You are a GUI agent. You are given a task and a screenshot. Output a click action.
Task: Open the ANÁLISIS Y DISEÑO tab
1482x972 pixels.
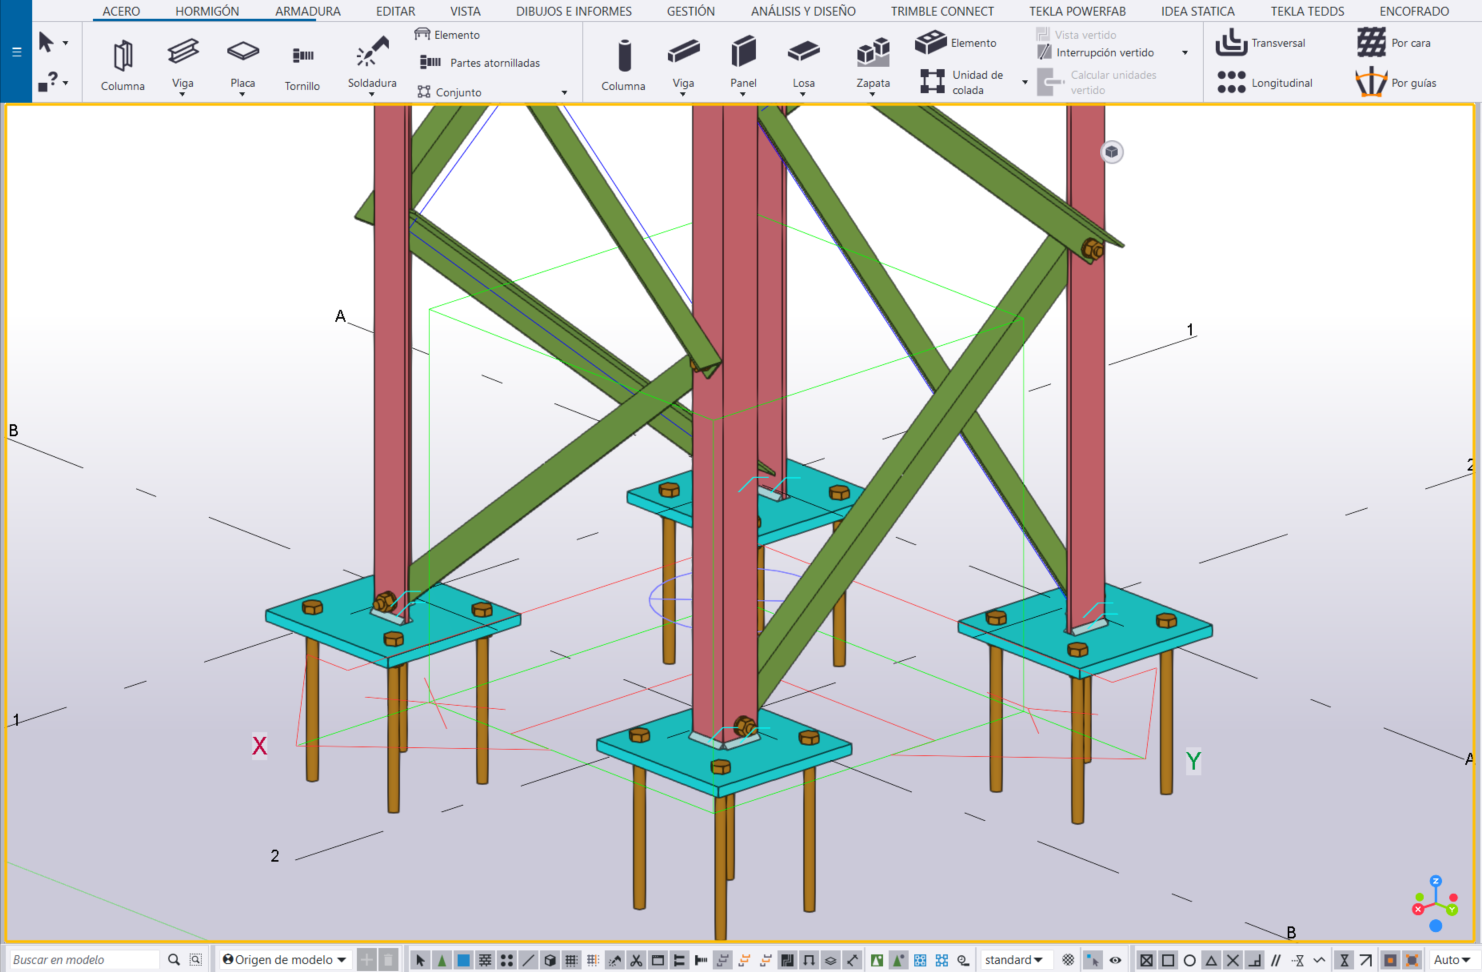tap(803, 11)
